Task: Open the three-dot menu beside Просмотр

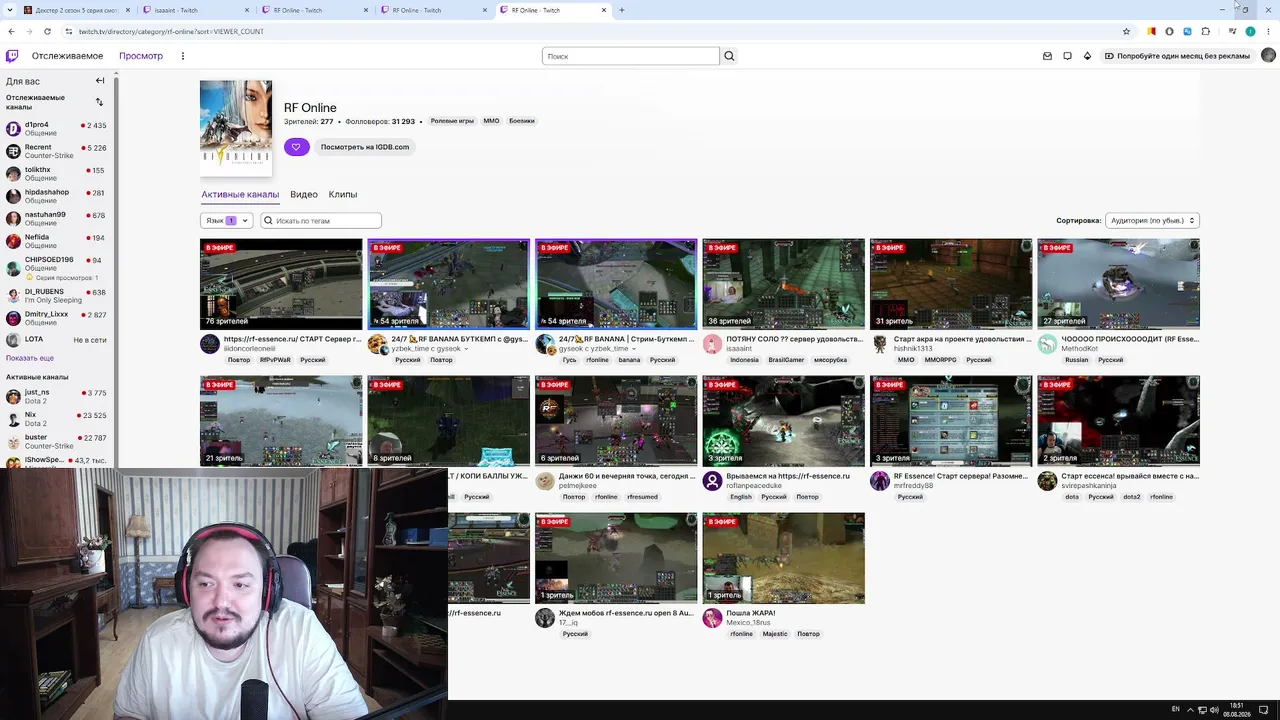Action: coord(183,56)
